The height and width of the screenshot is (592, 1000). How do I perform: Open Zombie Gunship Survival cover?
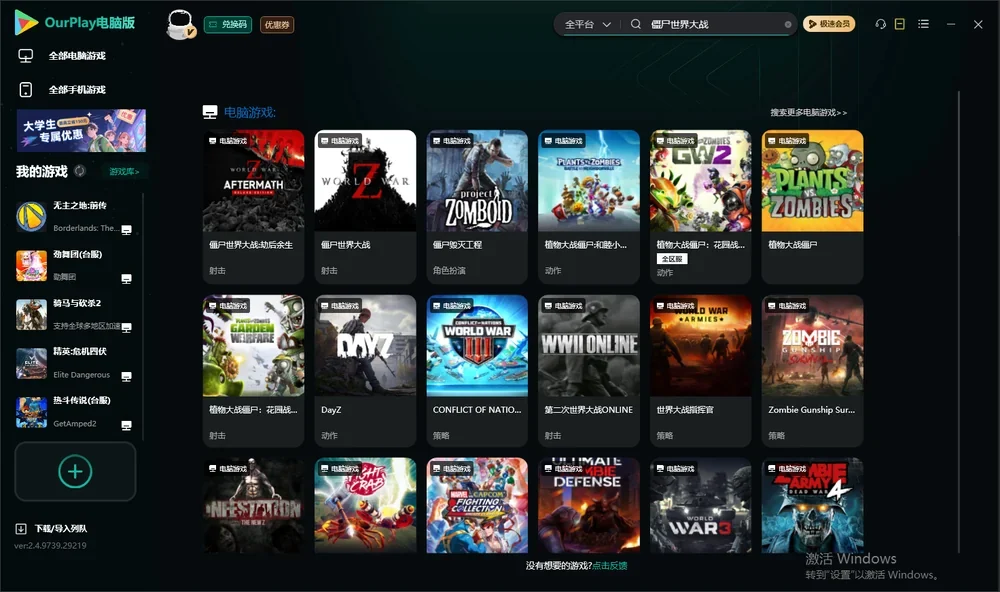coord(812,346)
